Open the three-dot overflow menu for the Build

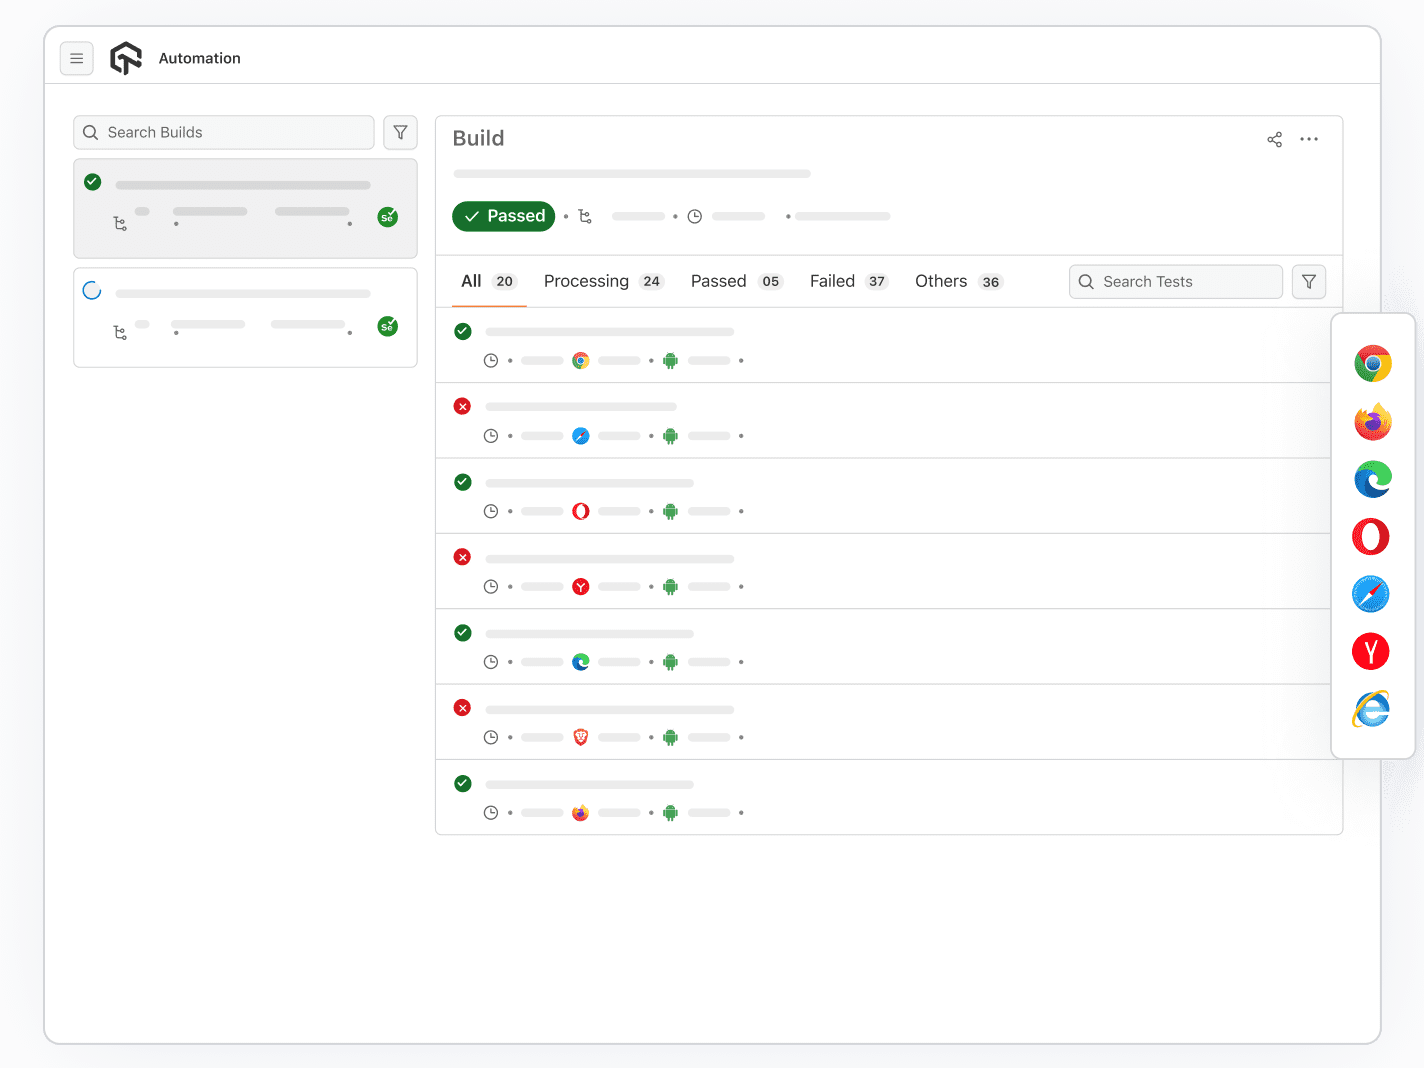pyautogui.click(x=1309, y=139)
